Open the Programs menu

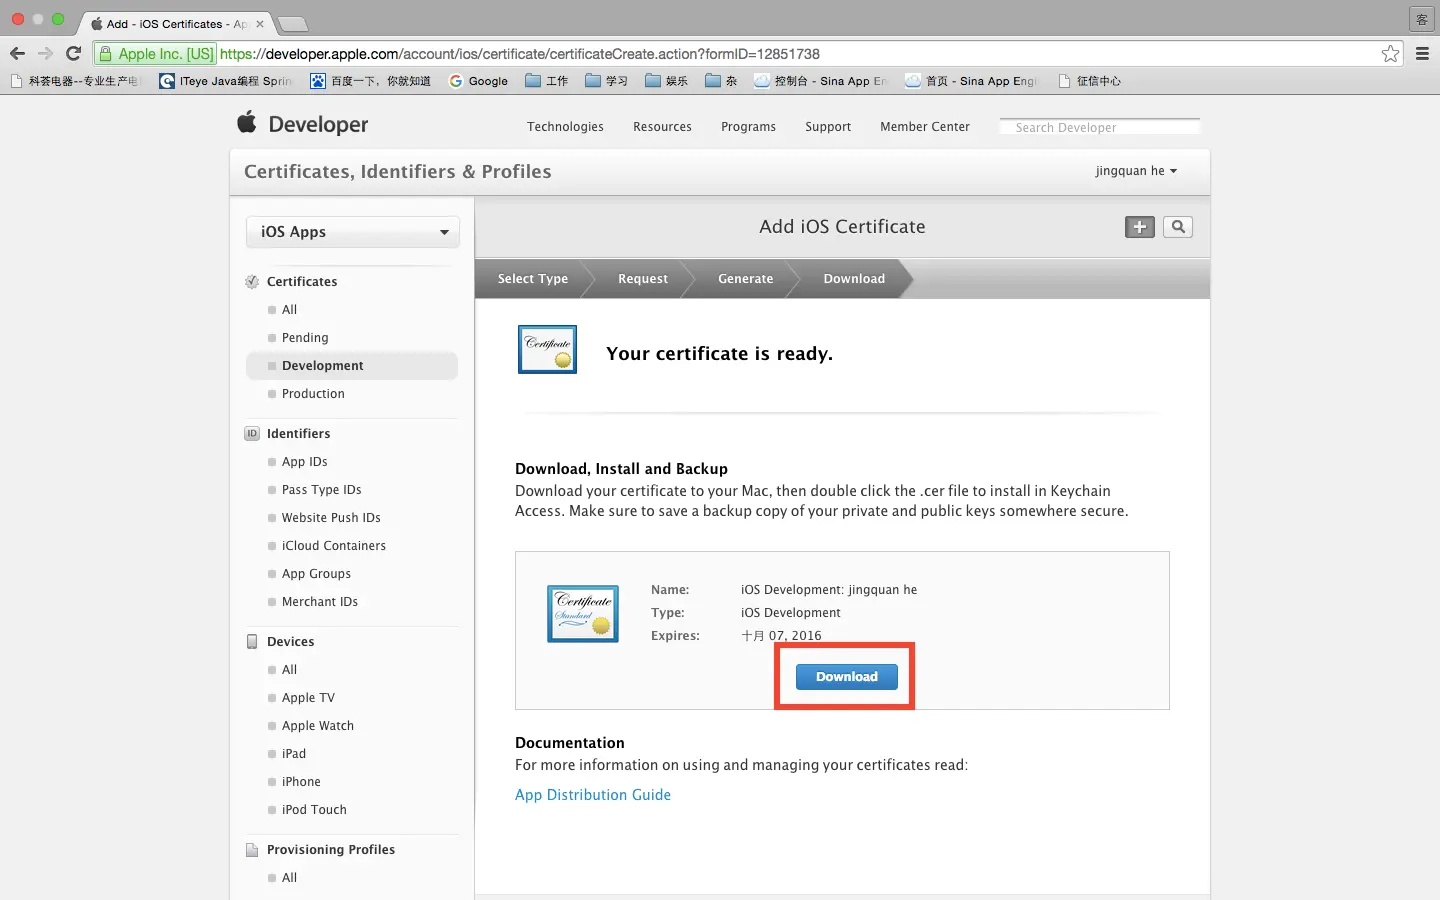coord(748,127)
